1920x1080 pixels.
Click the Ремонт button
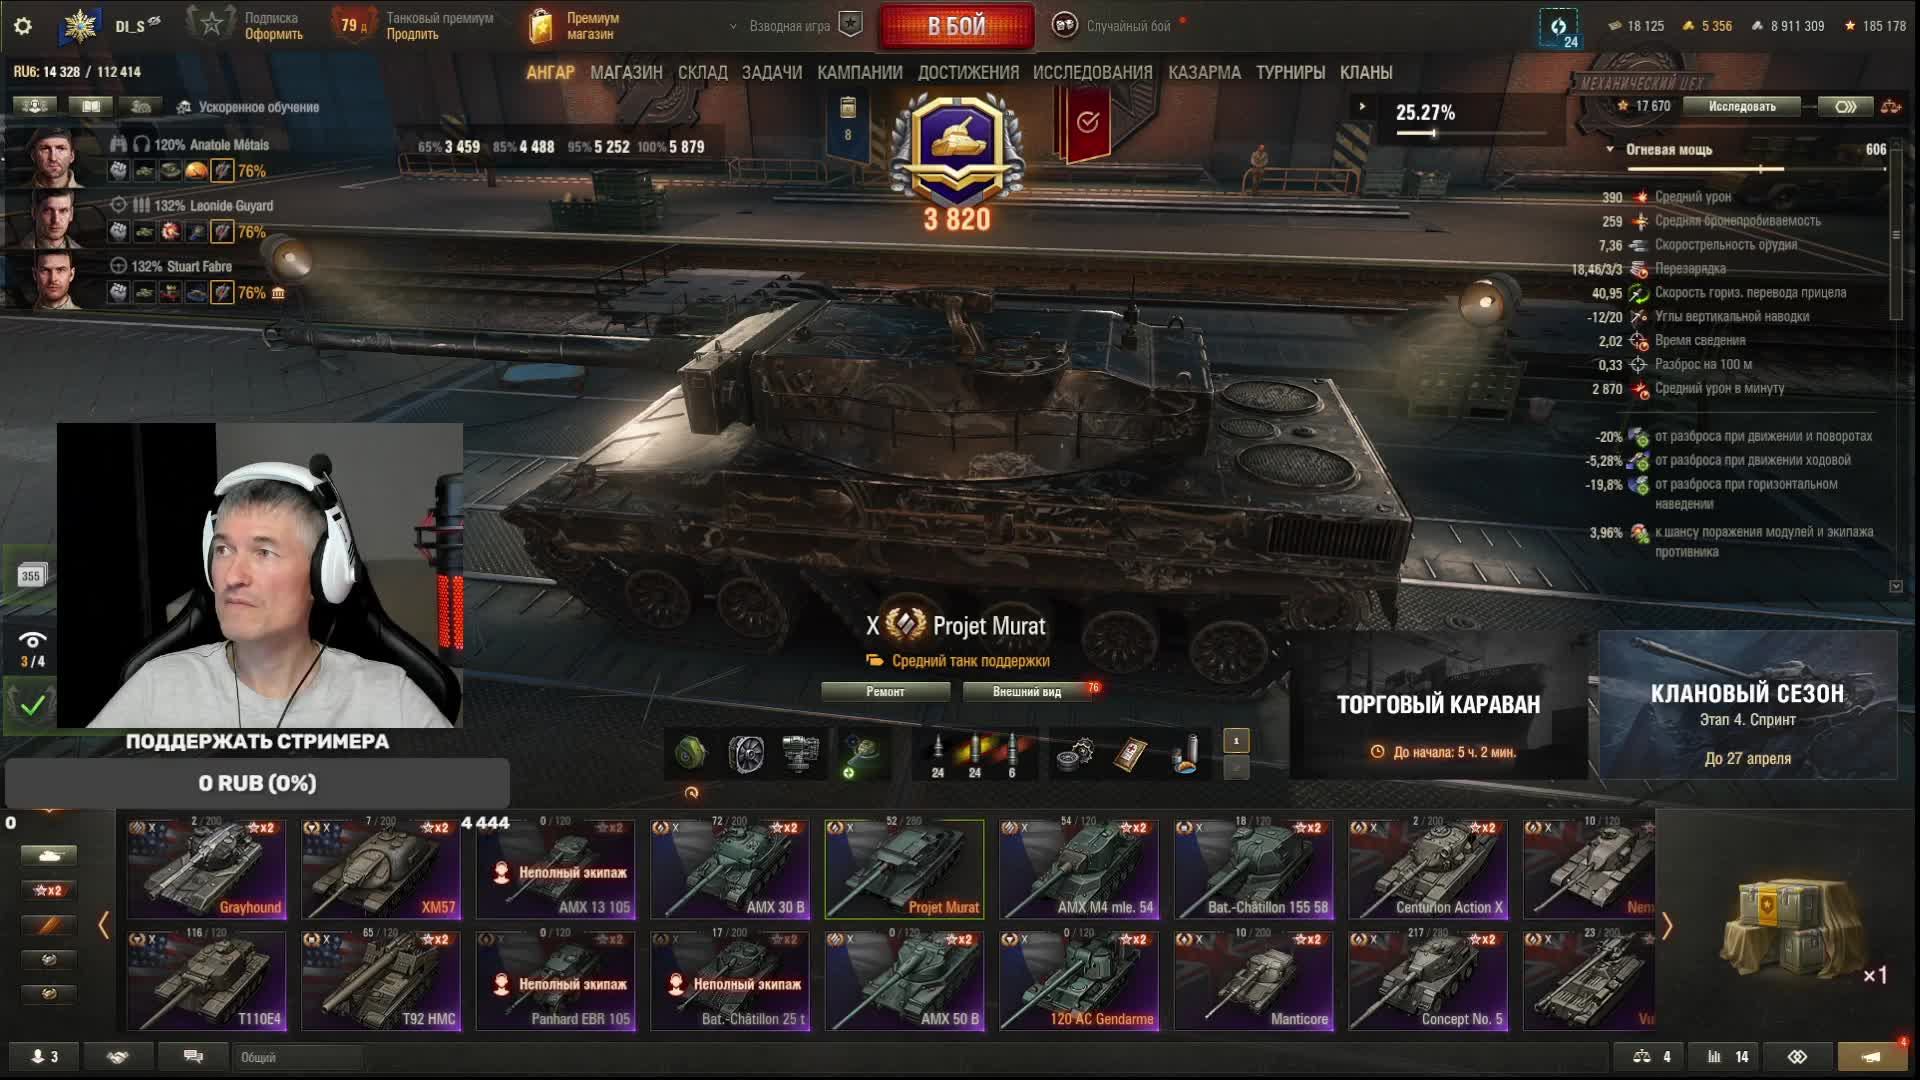tap(885, 691)
